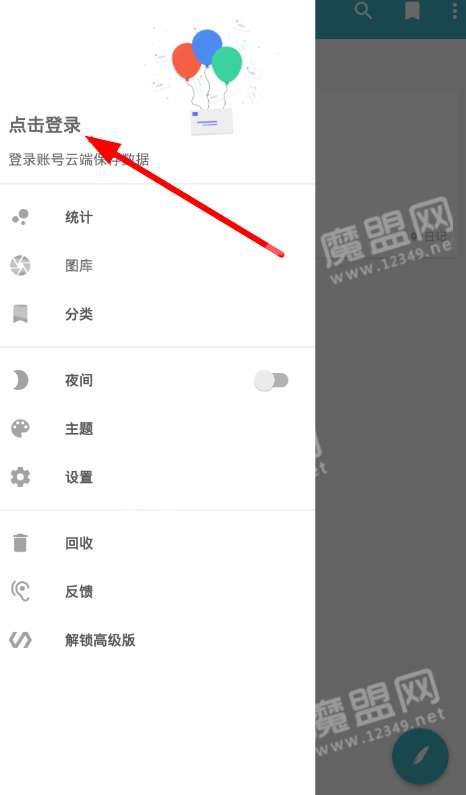Tap the statistics dots icon
466x795 pixels.
pyautogui.click(x=20, y=218)
